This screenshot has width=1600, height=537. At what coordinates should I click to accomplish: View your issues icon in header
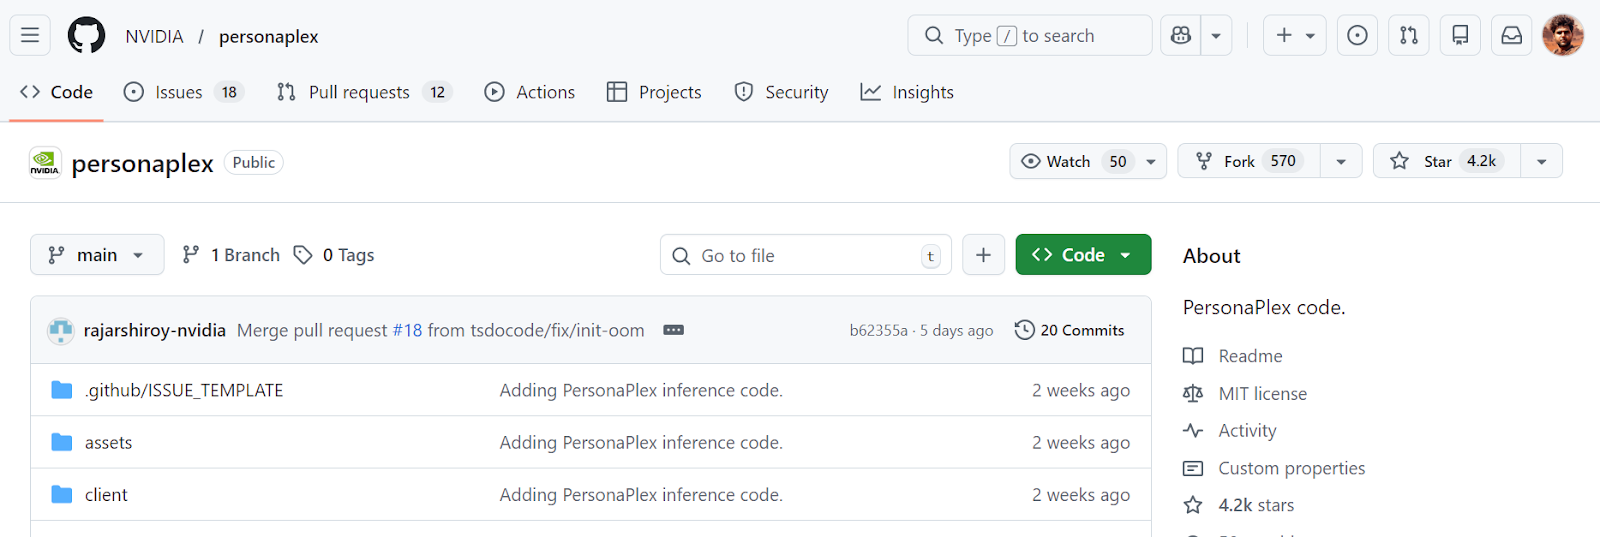point(1357,36)
